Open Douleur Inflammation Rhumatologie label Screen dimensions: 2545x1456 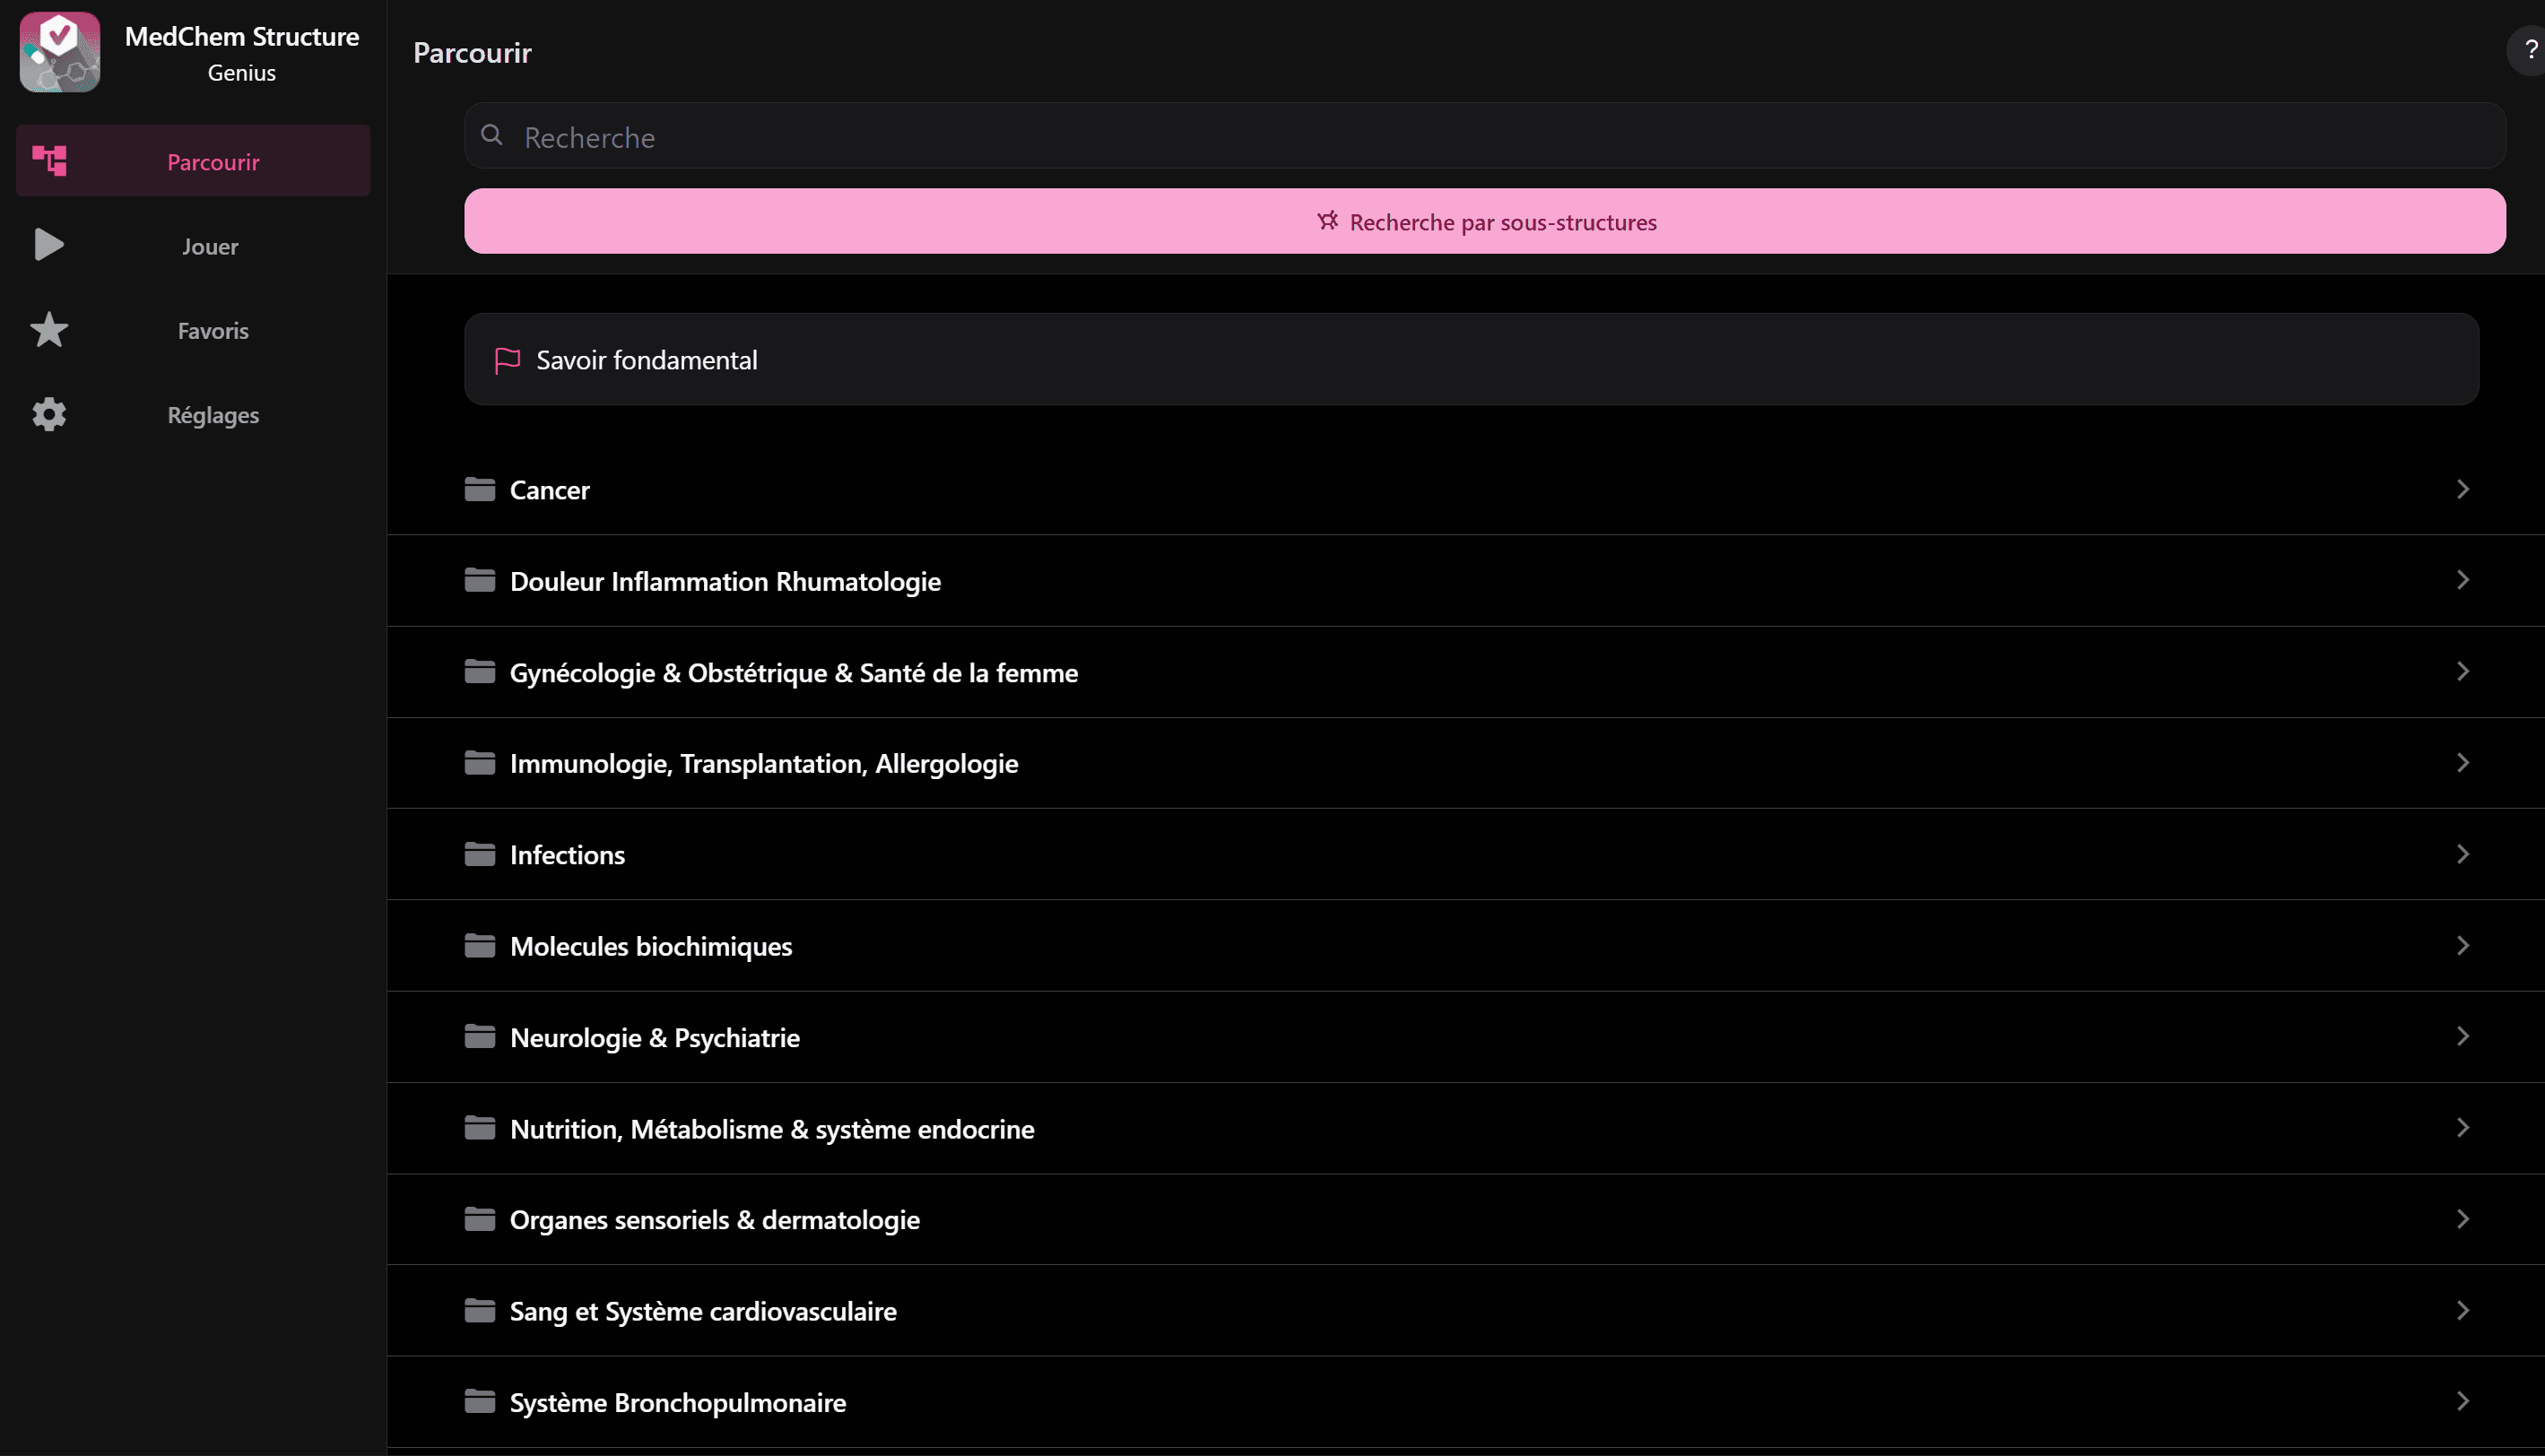pyautogui.click(x=725, y=581)
